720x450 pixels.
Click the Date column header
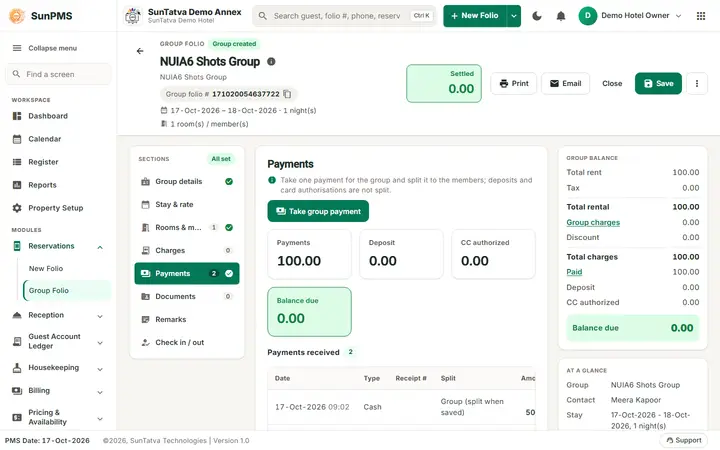pyautogui.click(x=282, y=378)
